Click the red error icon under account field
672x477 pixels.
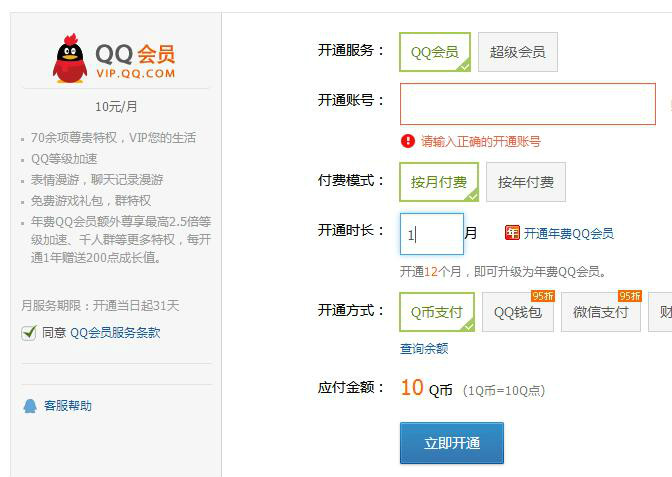(x=408, y=141)
